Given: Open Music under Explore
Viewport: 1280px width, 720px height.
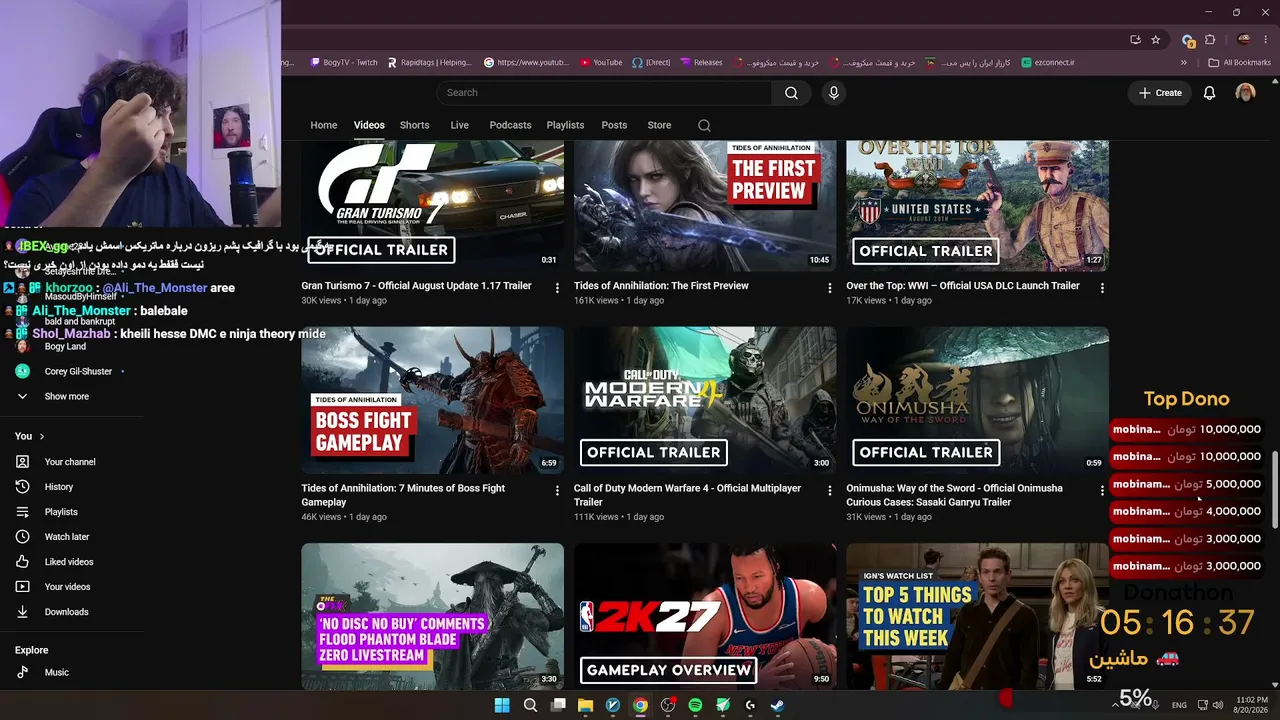Looking at the screenshot, I should (56, 672).
